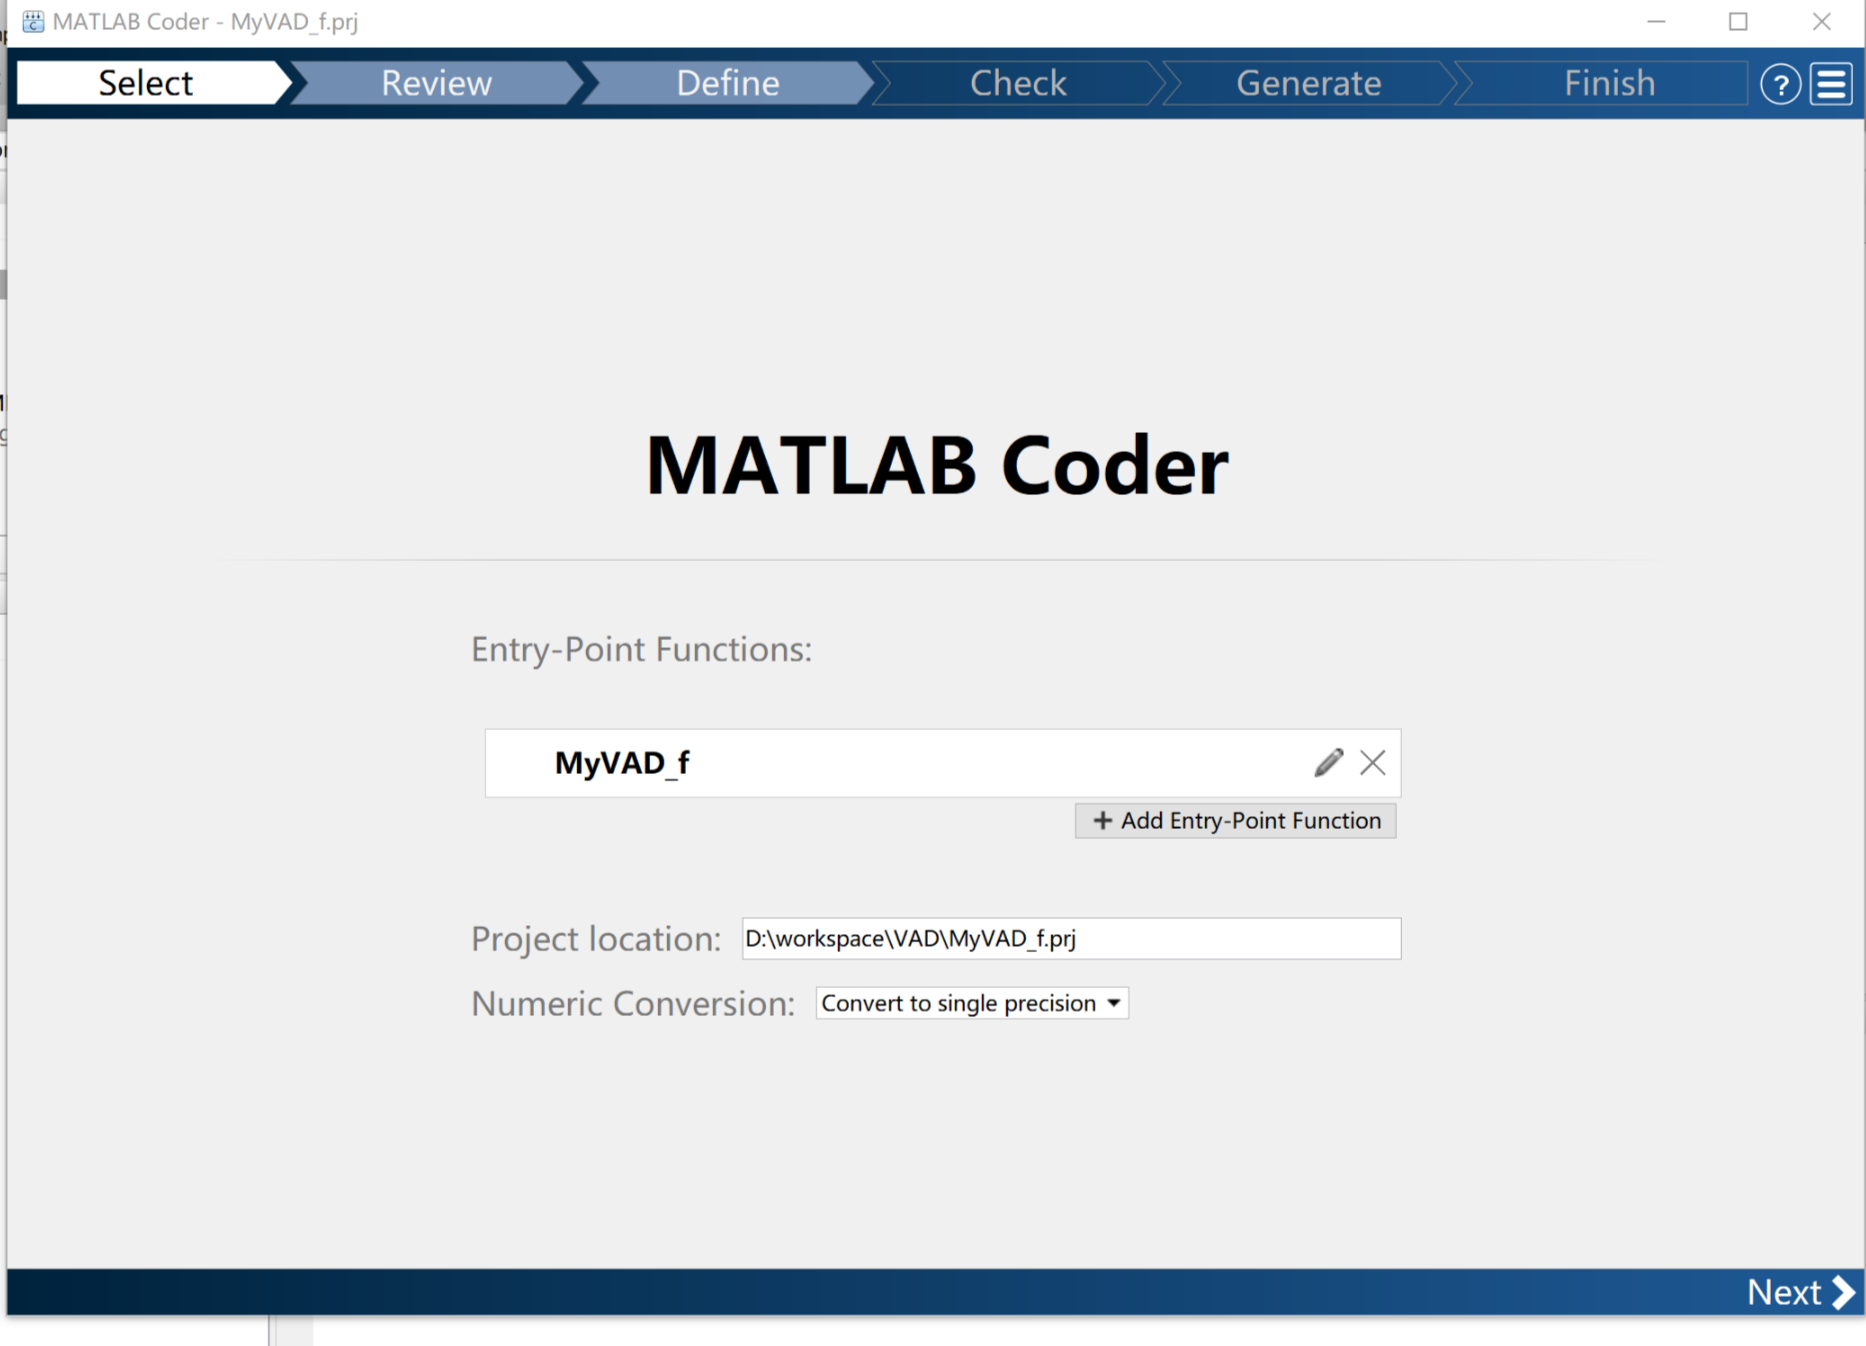Click the Next button
The image size is (1866, 1346).
pos(1800,1292)
